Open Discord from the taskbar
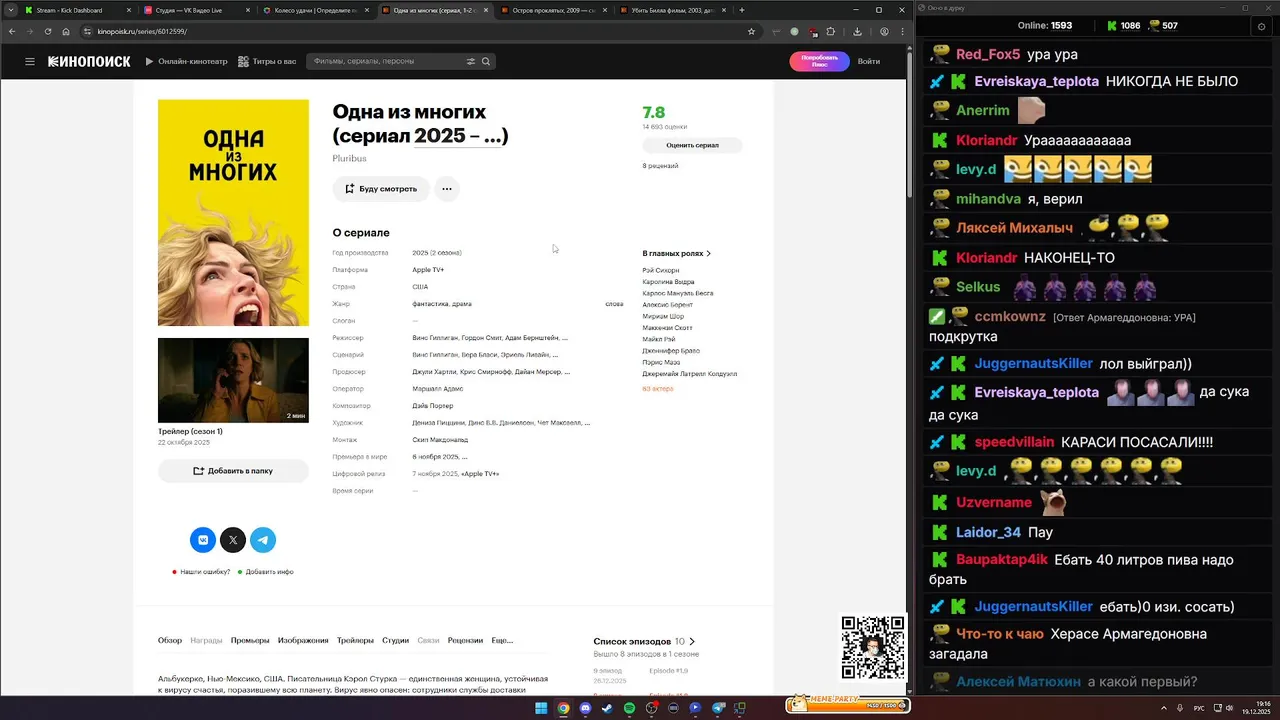This screenshot has height=720, width=1280. [585, 708]
